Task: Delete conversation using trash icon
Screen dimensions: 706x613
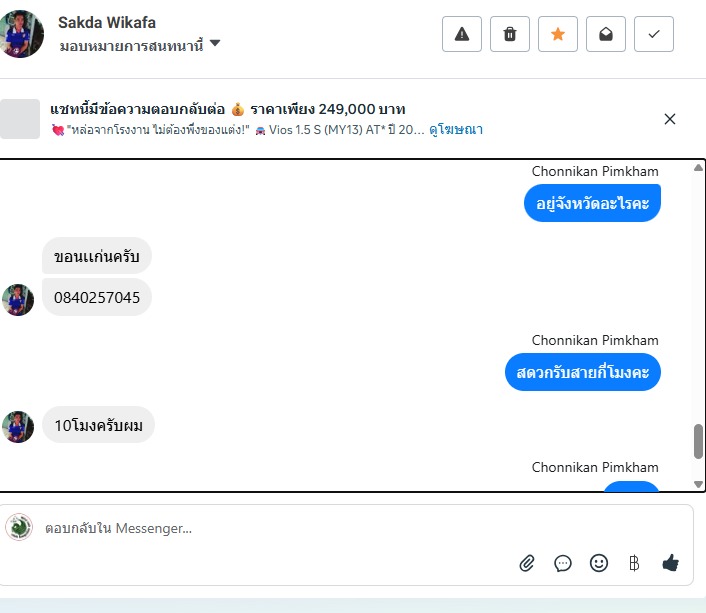Action: click(510, 34)
